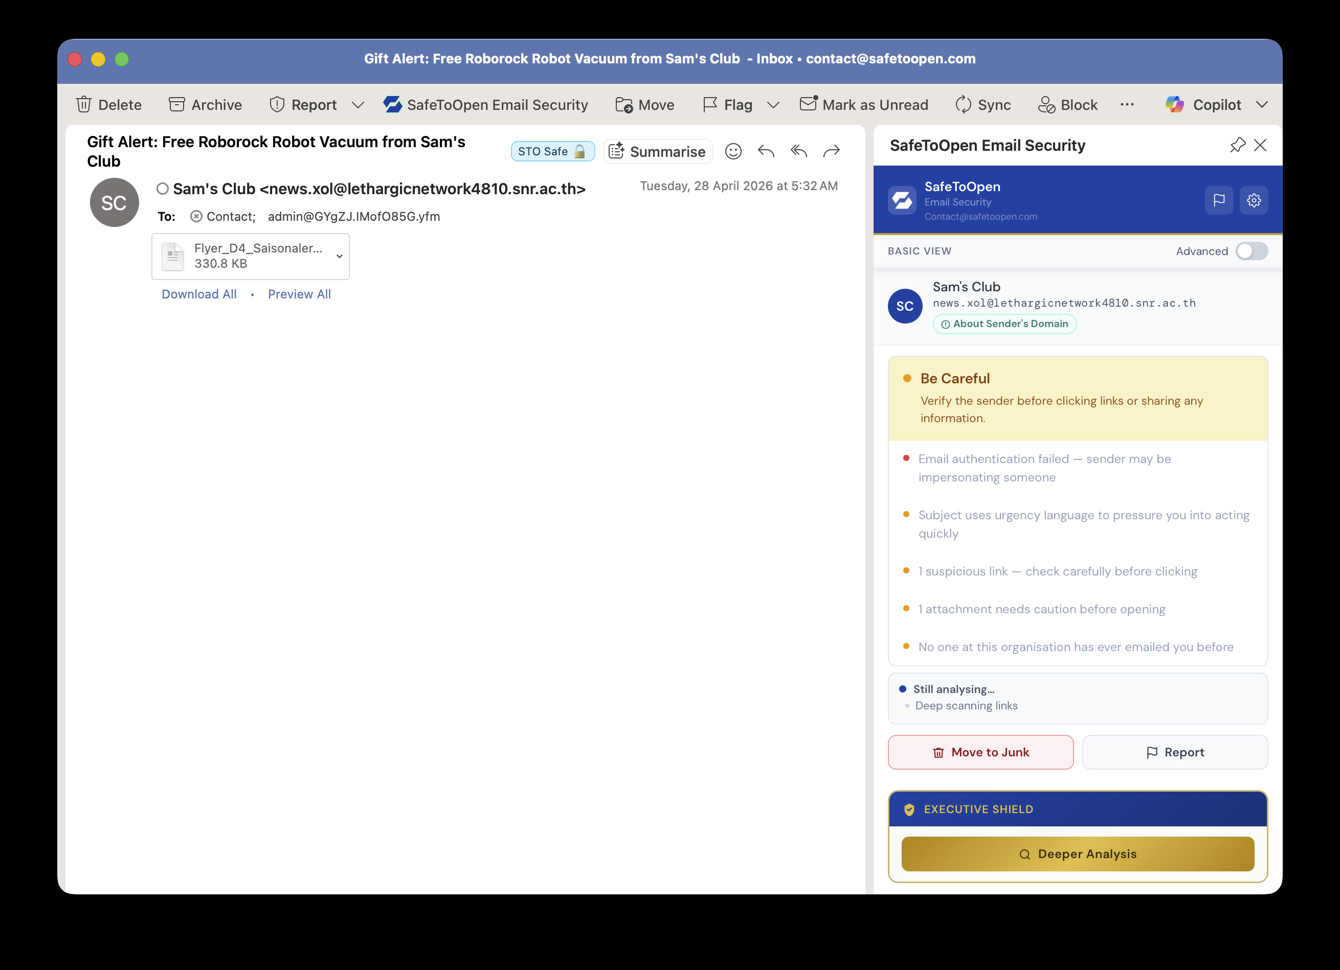Reply all to the email
Image resolution: width=1340 pixels, height=970 pixels.
point(799,151)
